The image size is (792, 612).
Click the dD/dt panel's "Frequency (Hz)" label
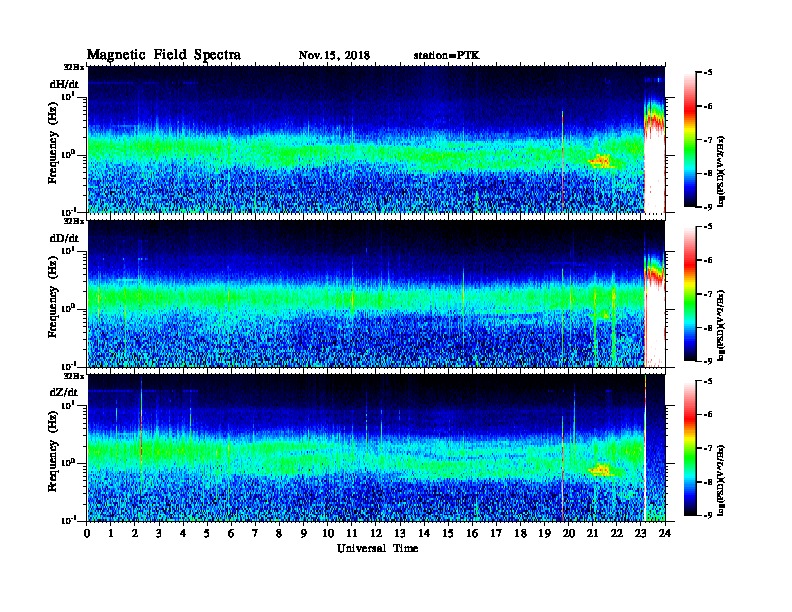[x=53, y=295]
